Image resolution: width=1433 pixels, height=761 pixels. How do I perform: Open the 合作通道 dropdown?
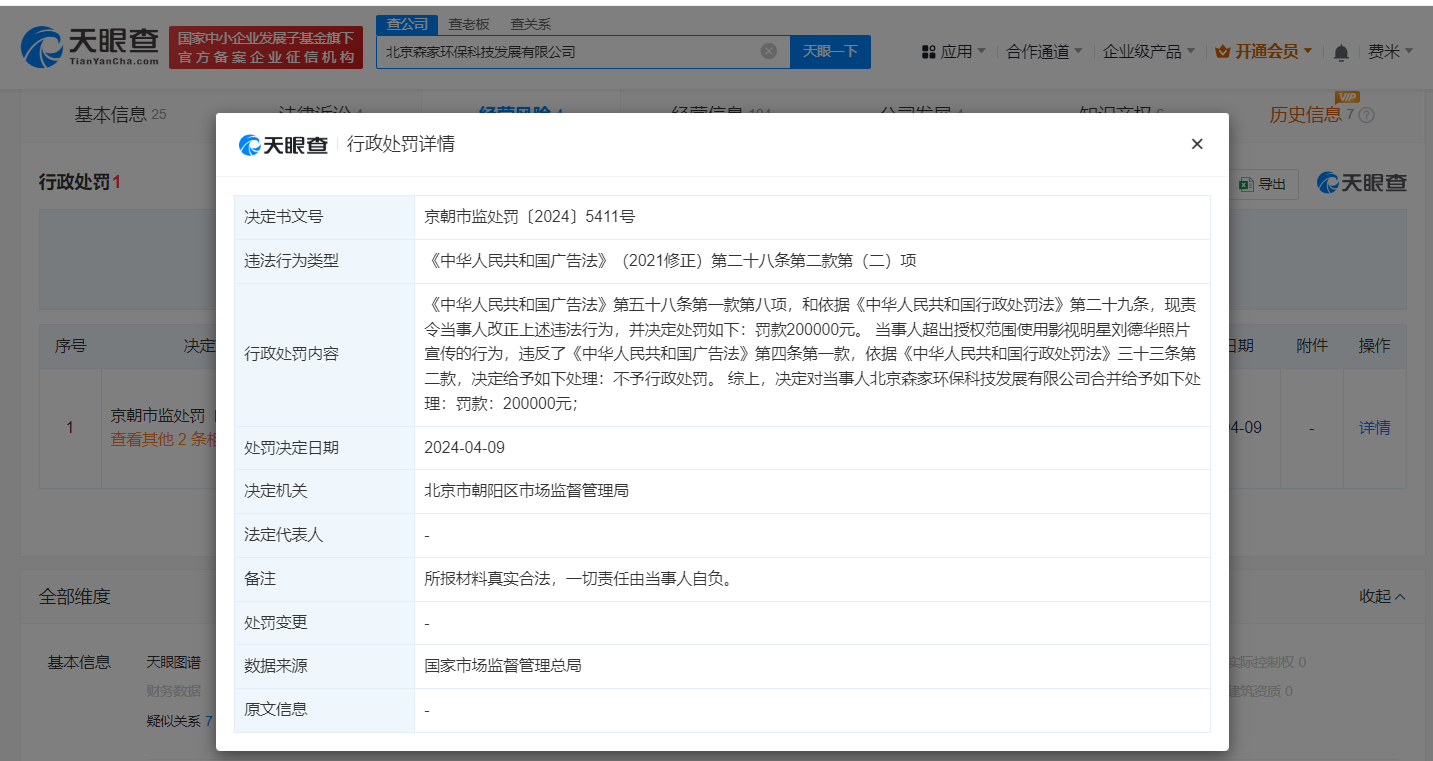pyautogui.click(x=1040, y=51)
